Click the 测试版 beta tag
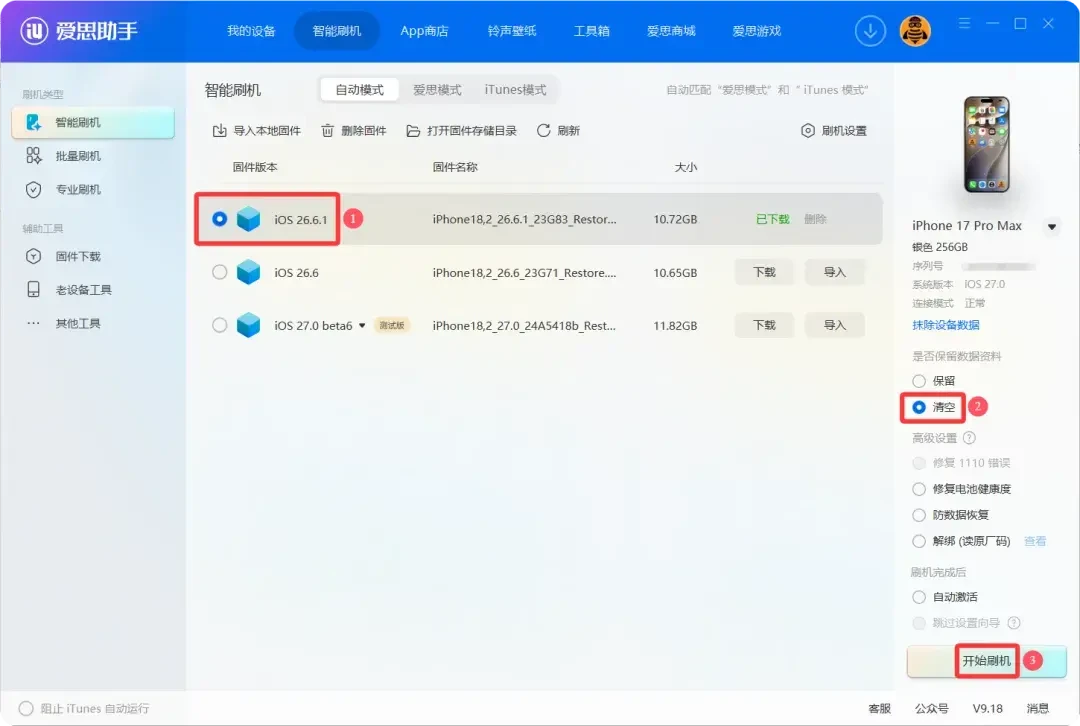 click(x=392, y=325)
